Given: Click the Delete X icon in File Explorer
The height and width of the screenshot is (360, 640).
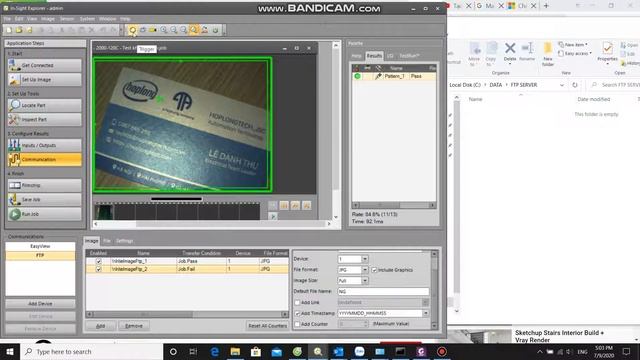Looking at the screenshot, I should click(510, 48).
